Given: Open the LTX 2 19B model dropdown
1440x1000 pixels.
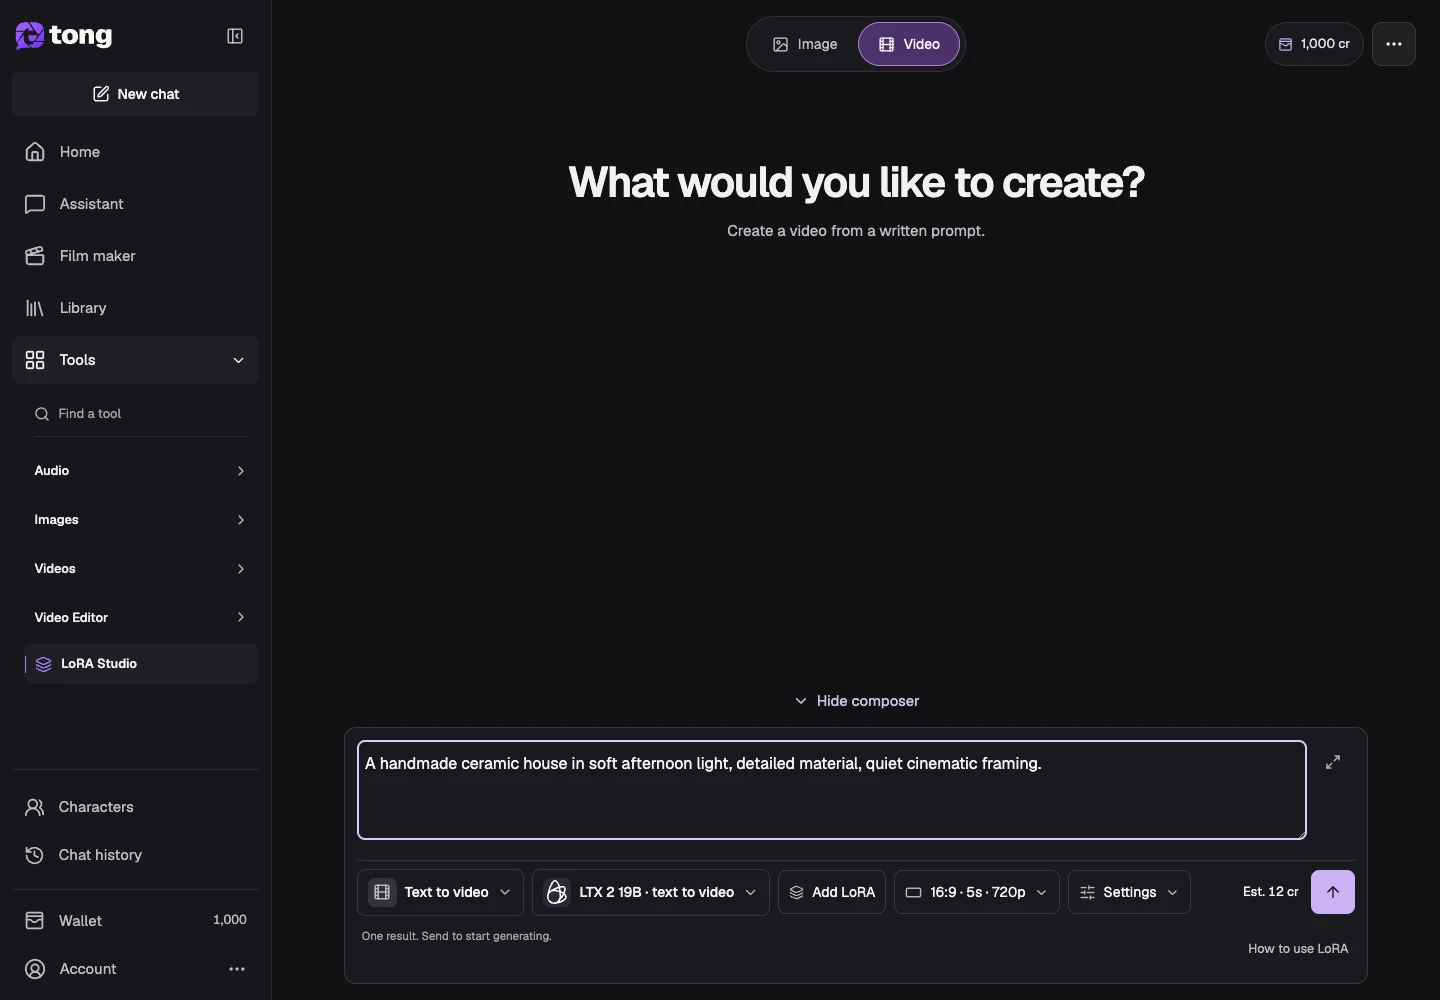Looking at the screenshot, I should [651, 892].
